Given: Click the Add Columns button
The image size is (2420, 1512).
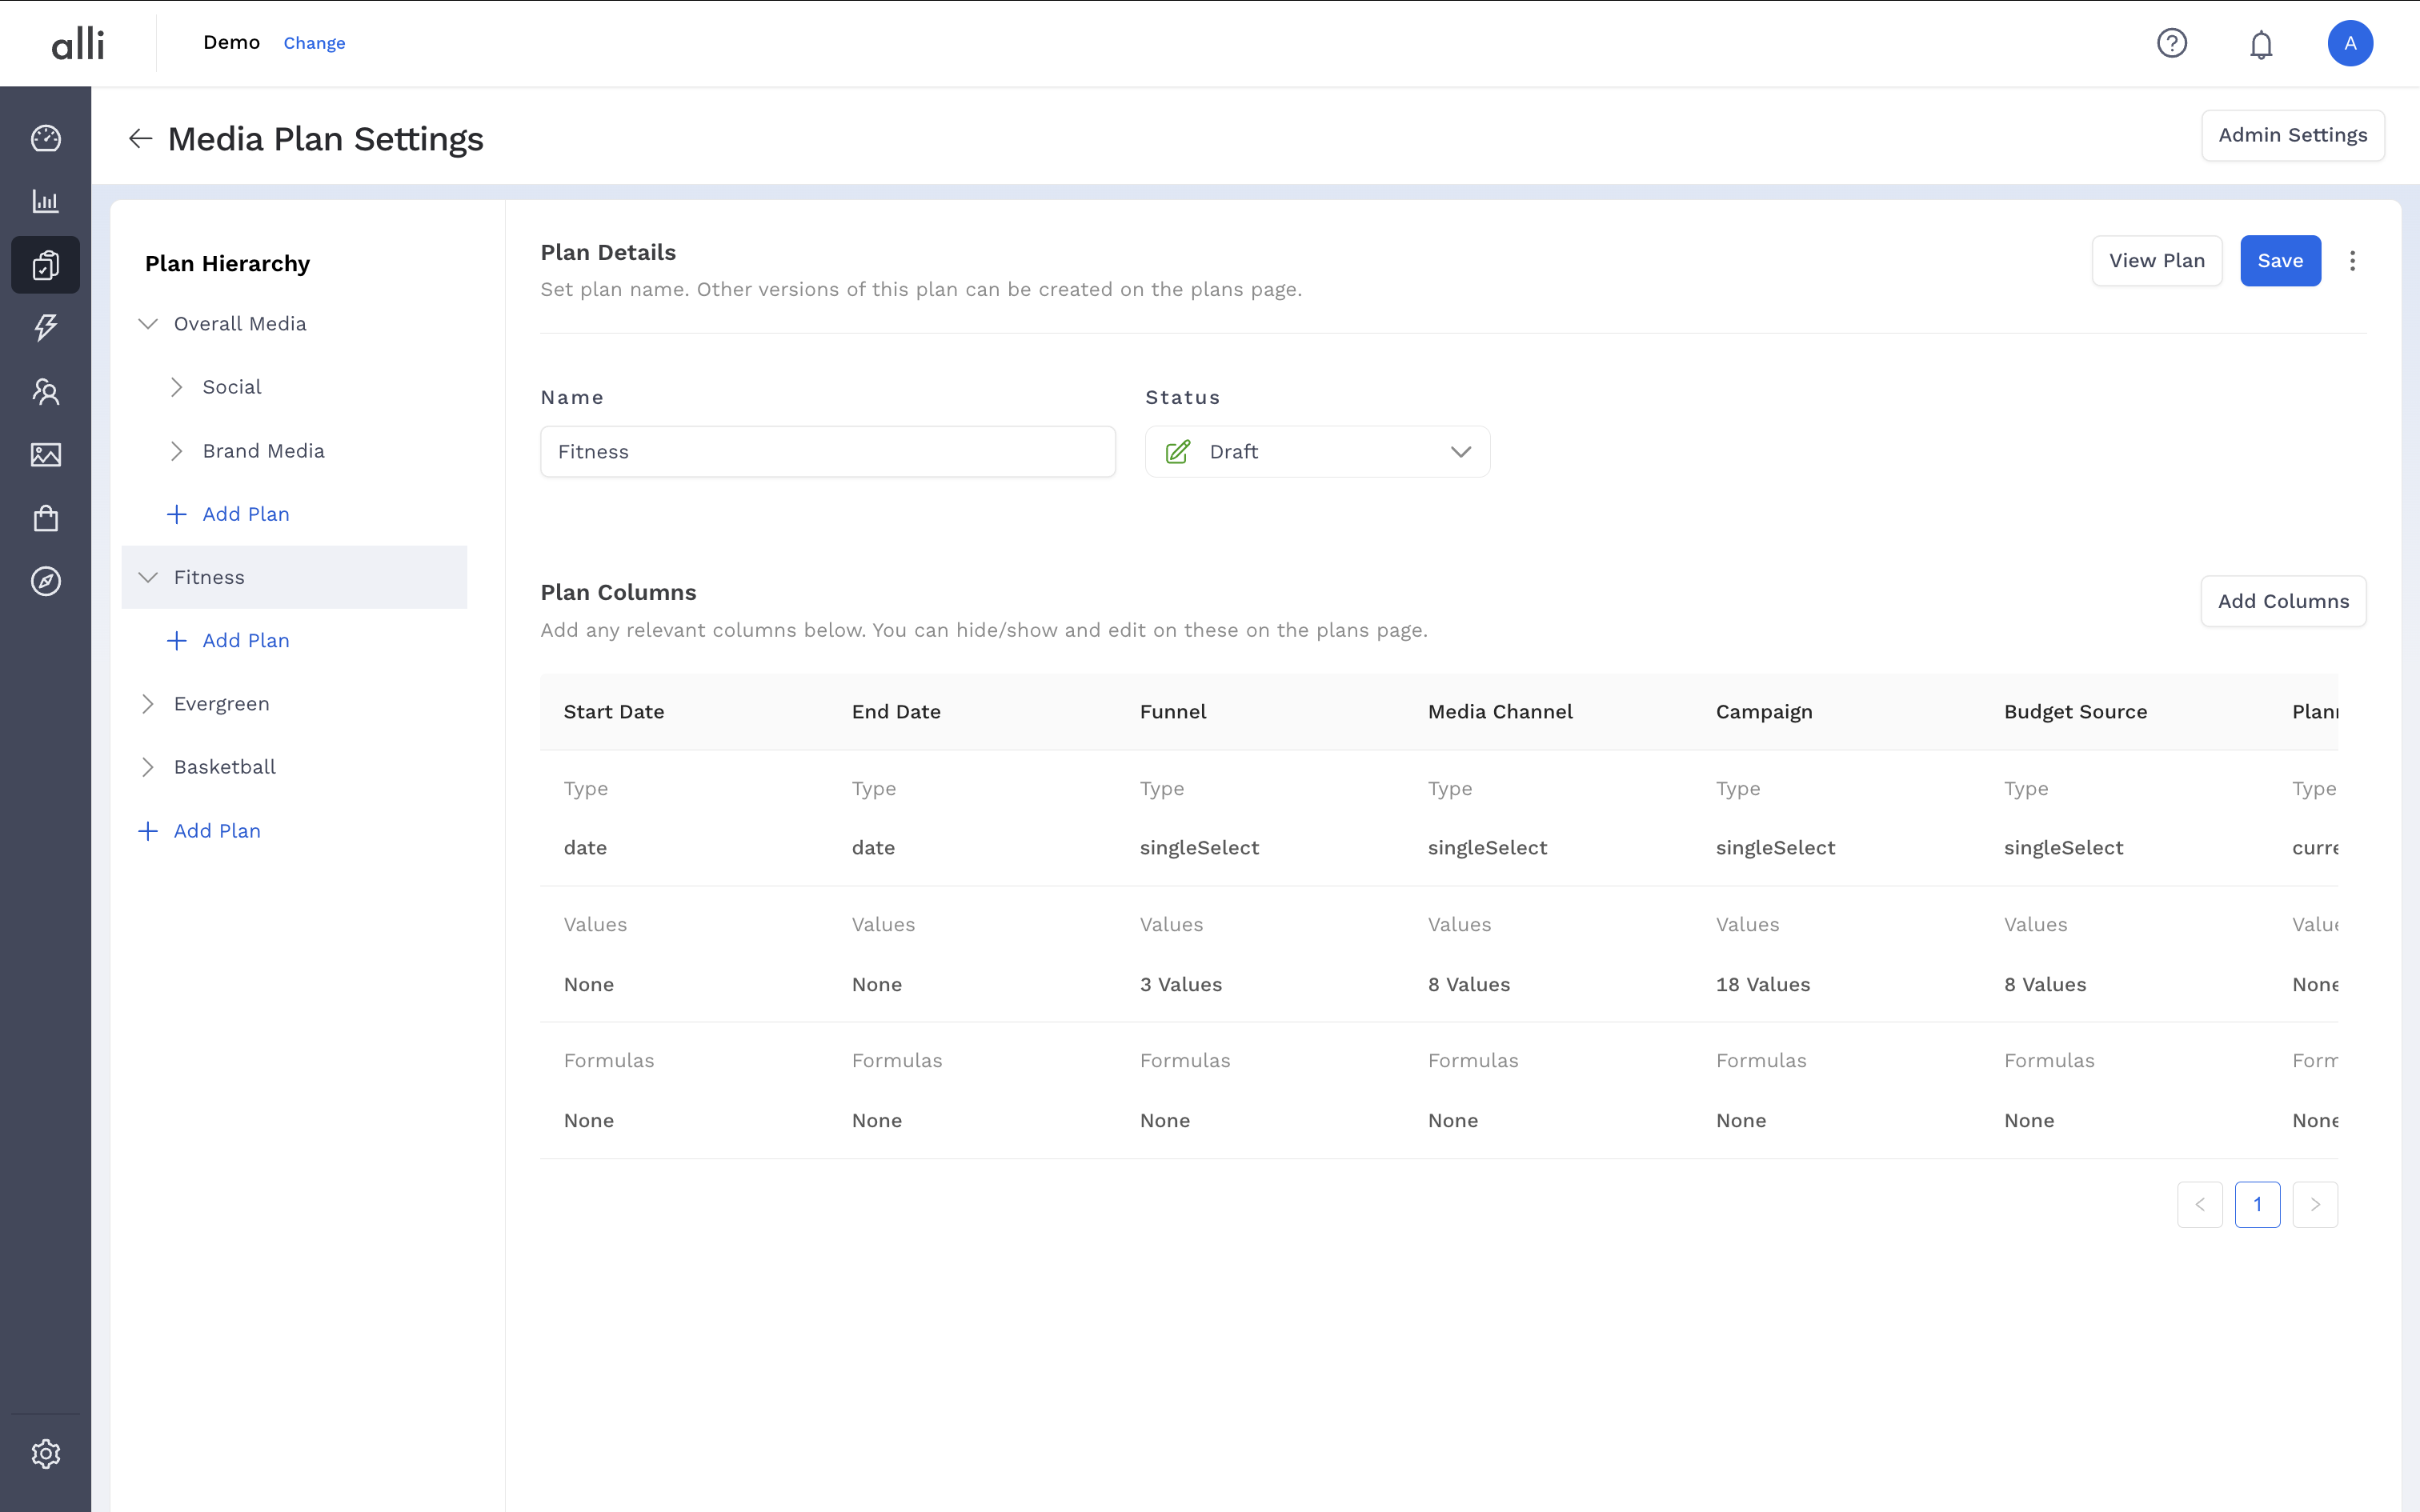Looking at the screenshot, I should click(x=2282, y=601).
